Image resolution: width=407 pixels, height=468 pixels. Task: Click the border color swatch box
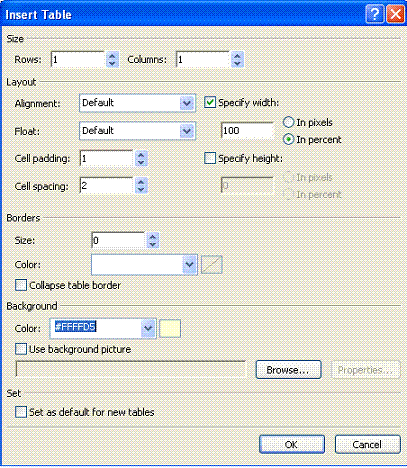tap(212, 265)
